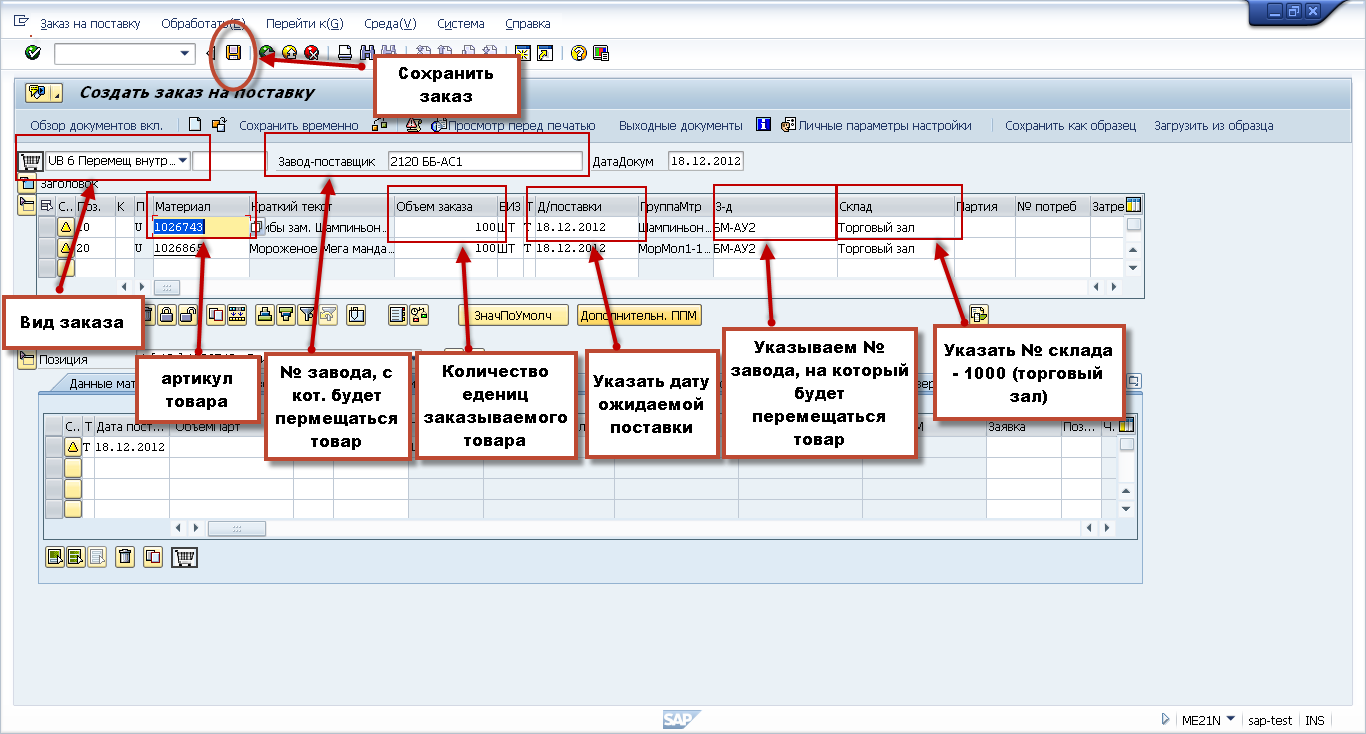Click the locked padlock icon below item table
The width and height of the screenshot is (1366, 734).
pyautogui.click(x=167, y=315)
